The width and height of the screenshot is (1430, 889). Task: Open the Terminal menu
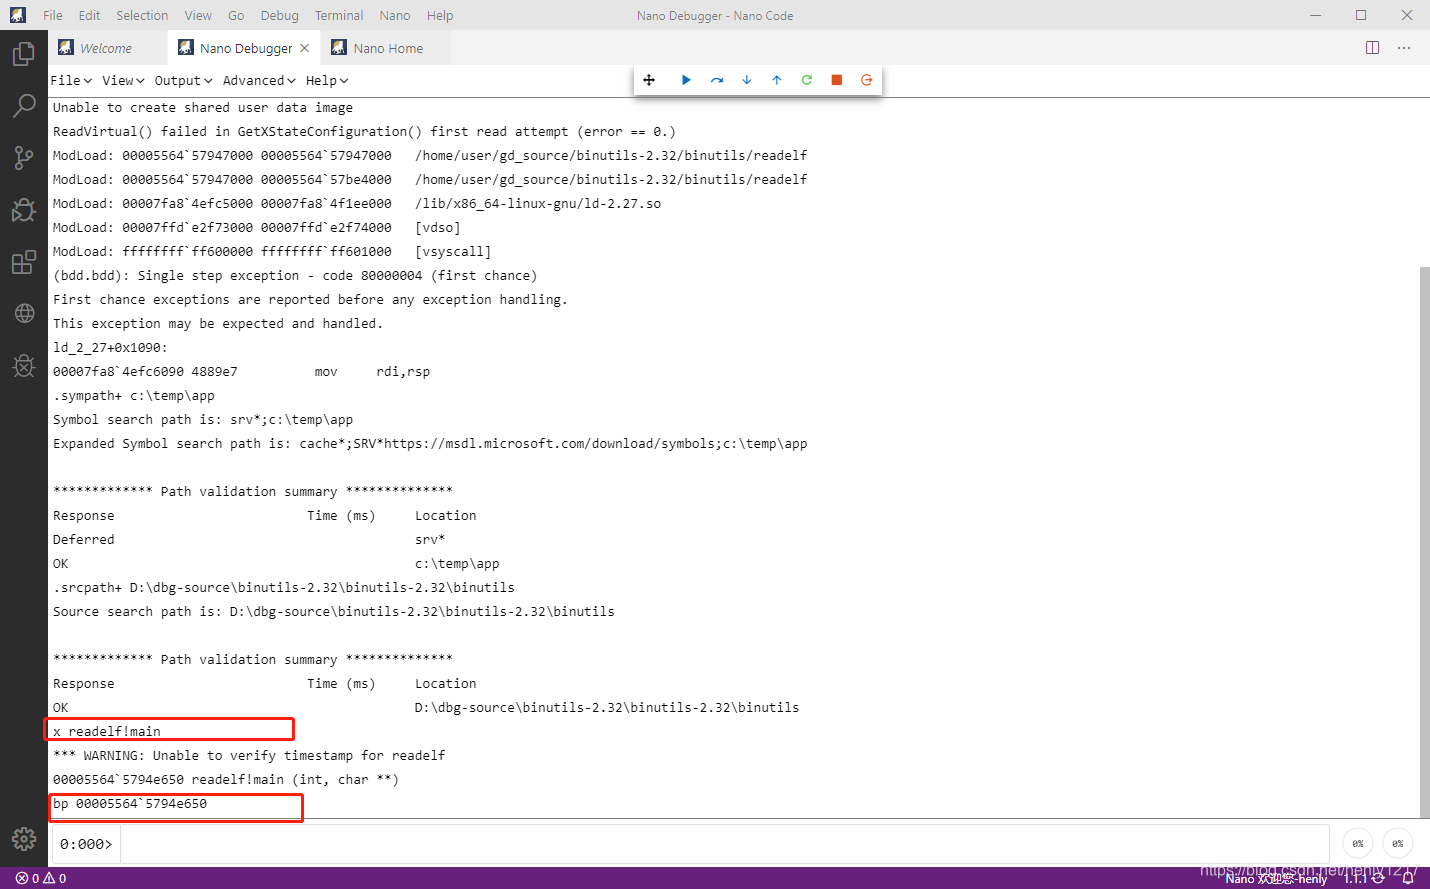click(x=339, y=15)
